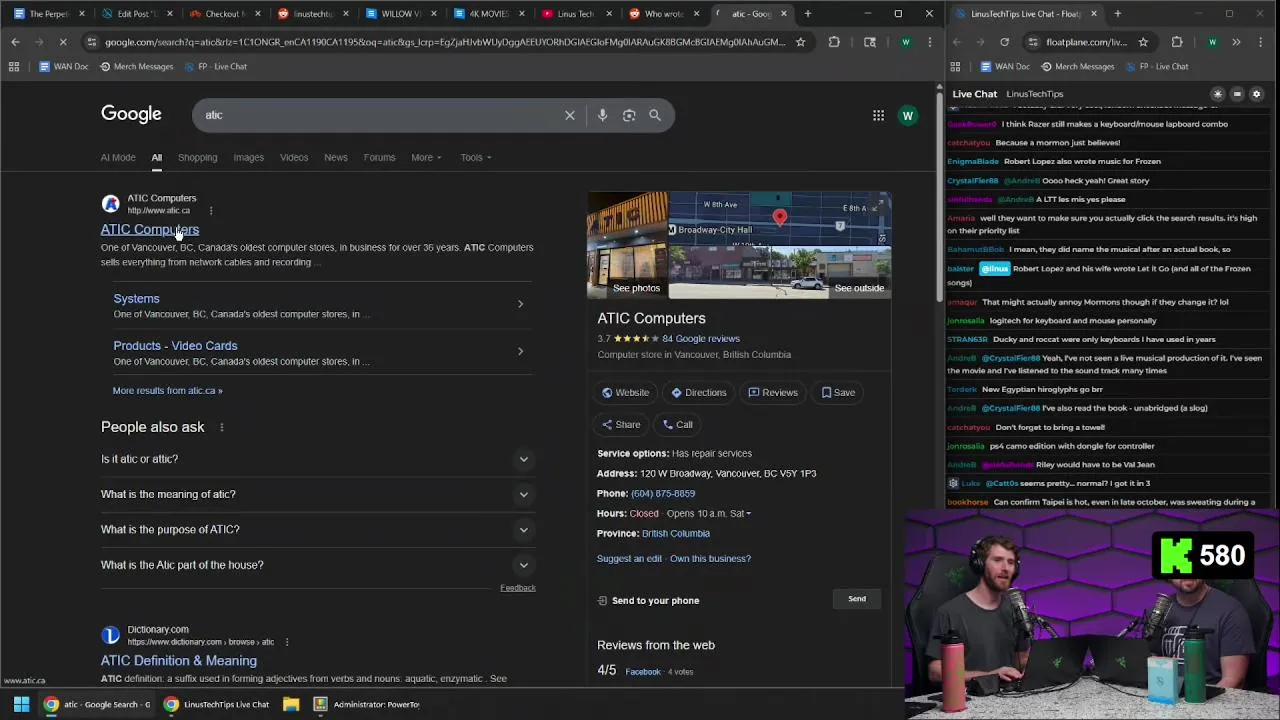This screenshot has width=1280, height=720.
Task: Open Live Chat settings gear
Action: [x=1257, y=94]
